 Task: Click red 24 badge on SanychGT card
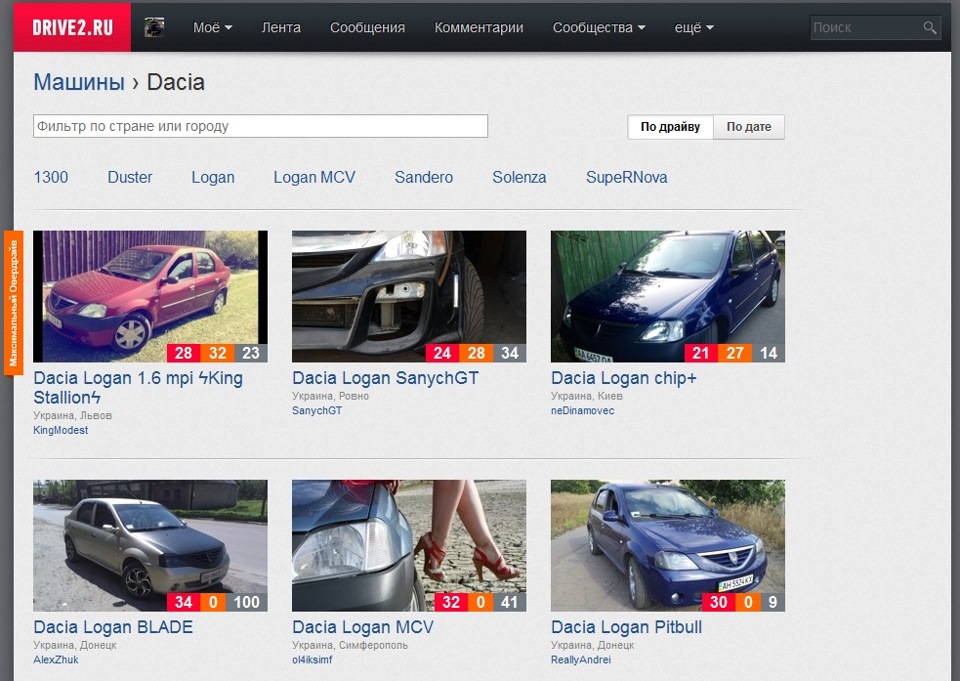pos(442,353)
